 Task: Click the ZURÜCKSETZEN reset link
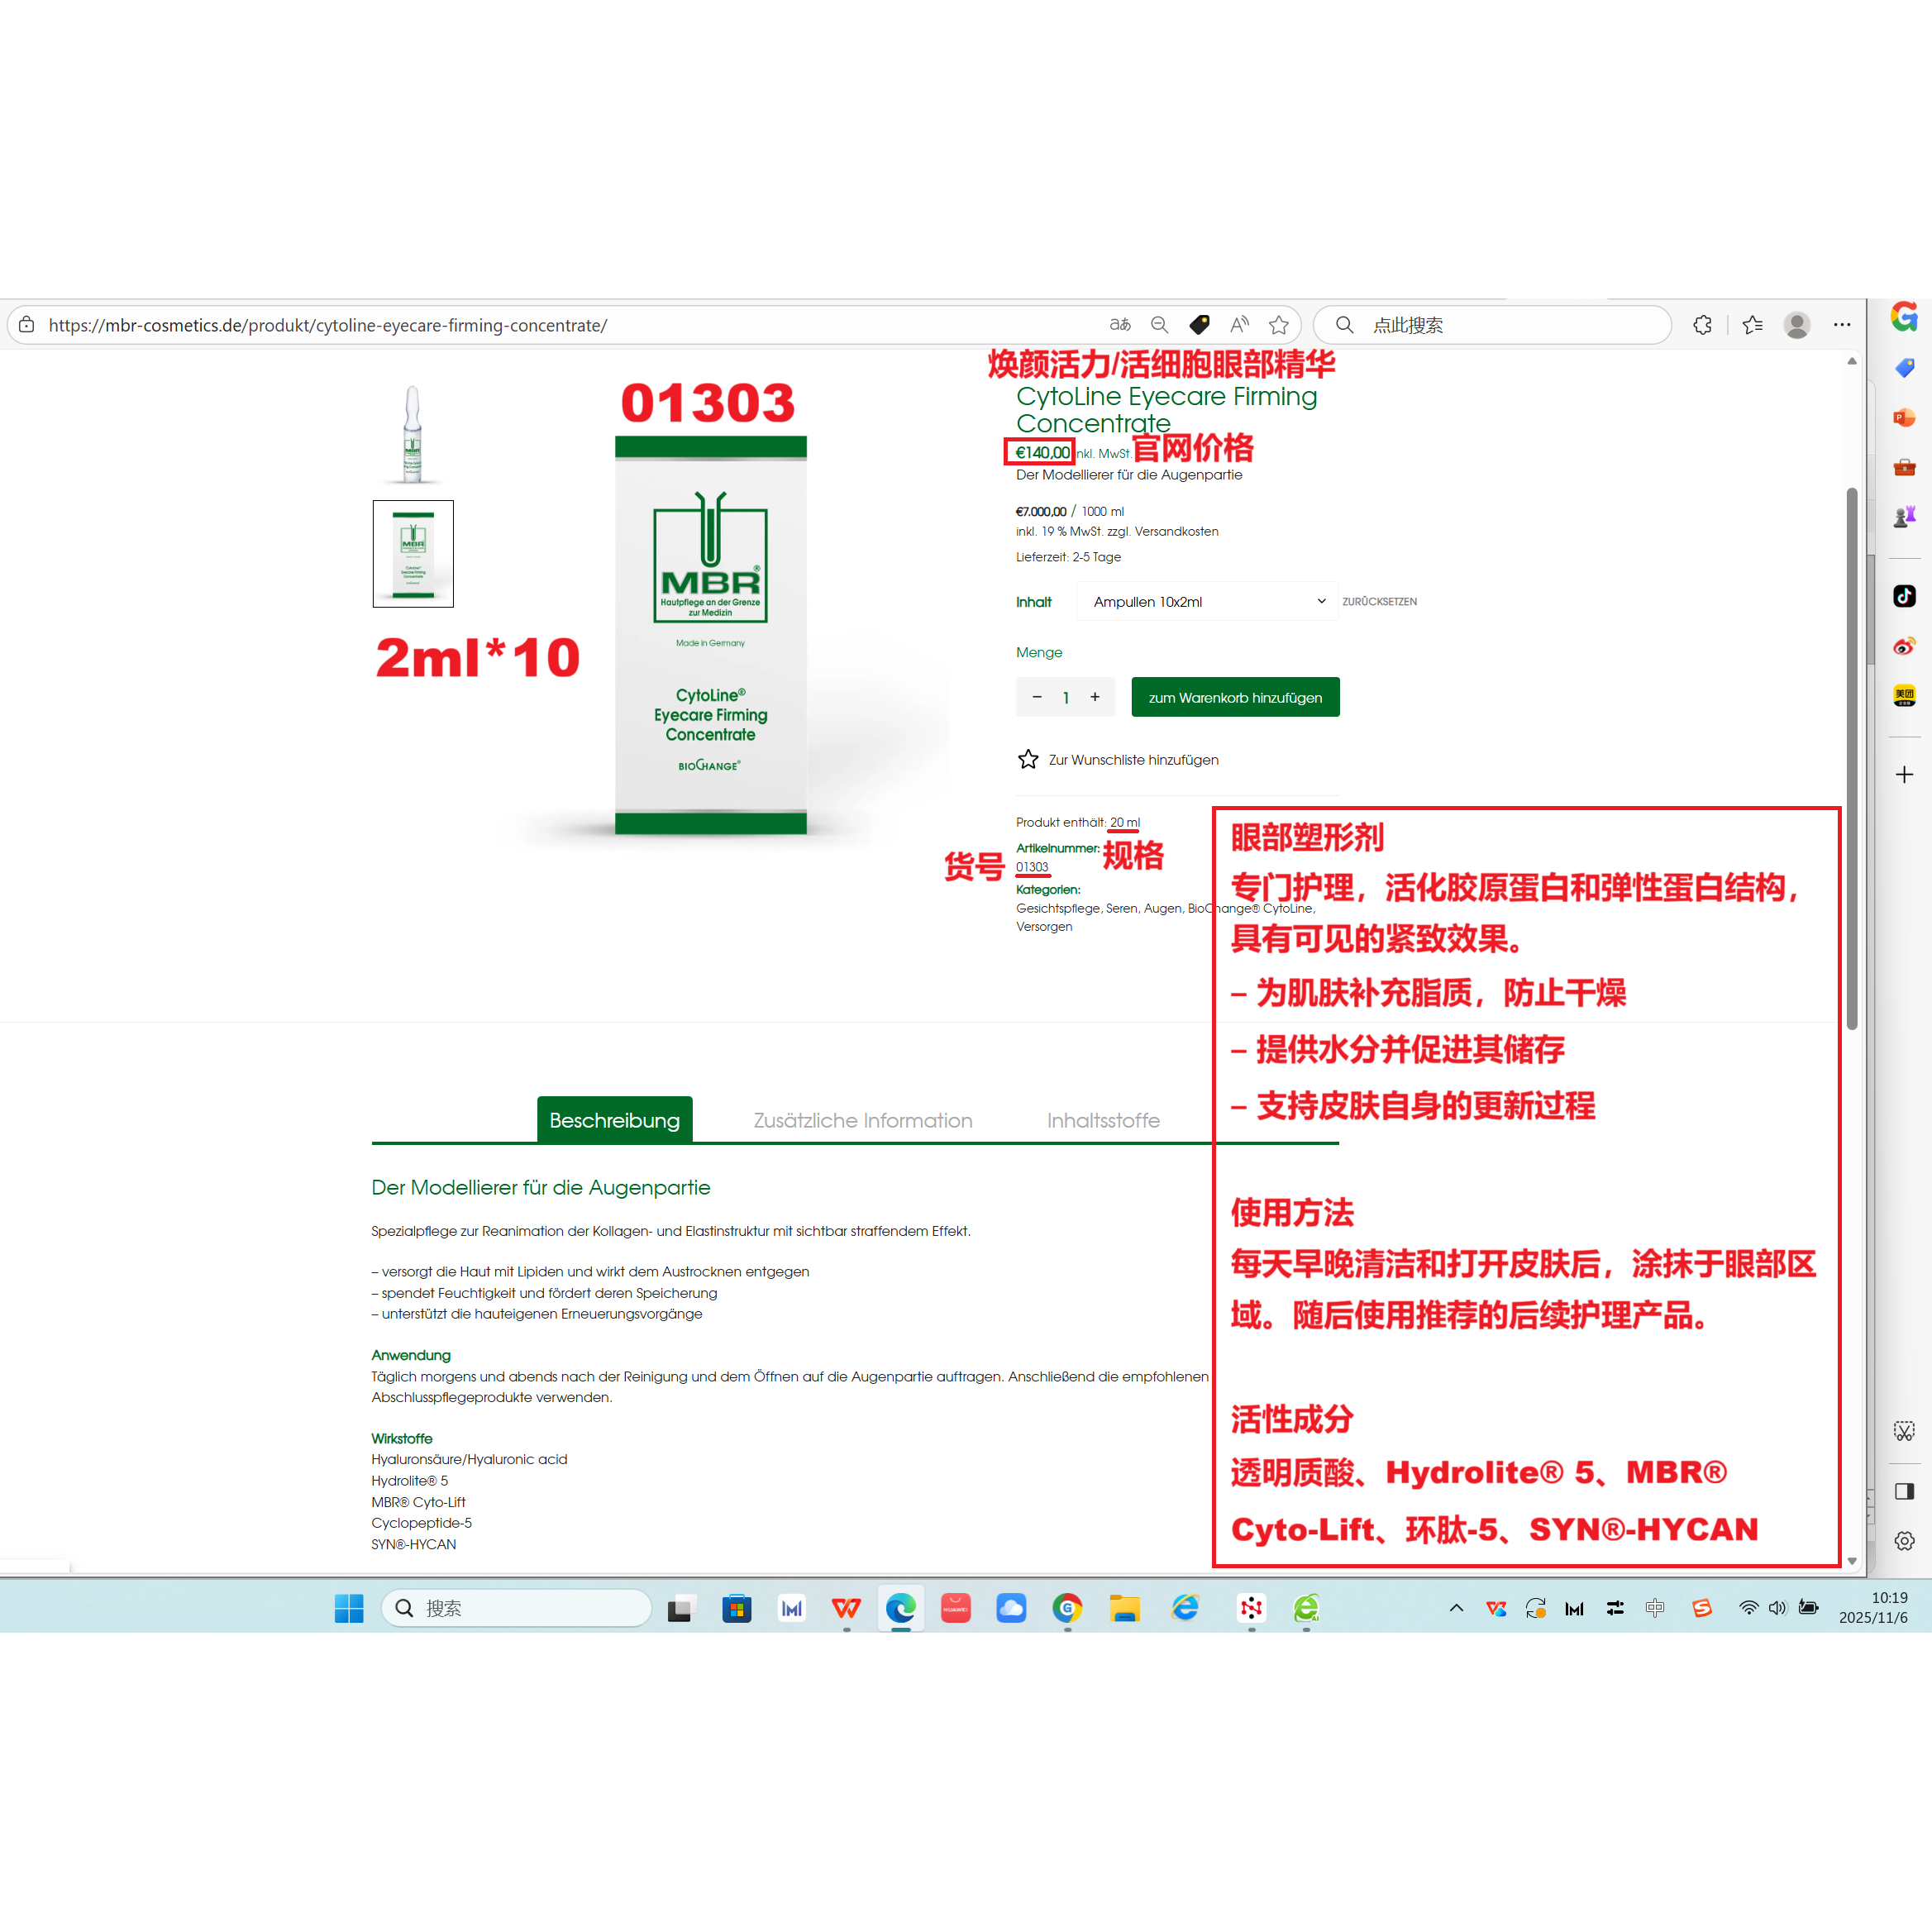click(x=1379, y=602)
